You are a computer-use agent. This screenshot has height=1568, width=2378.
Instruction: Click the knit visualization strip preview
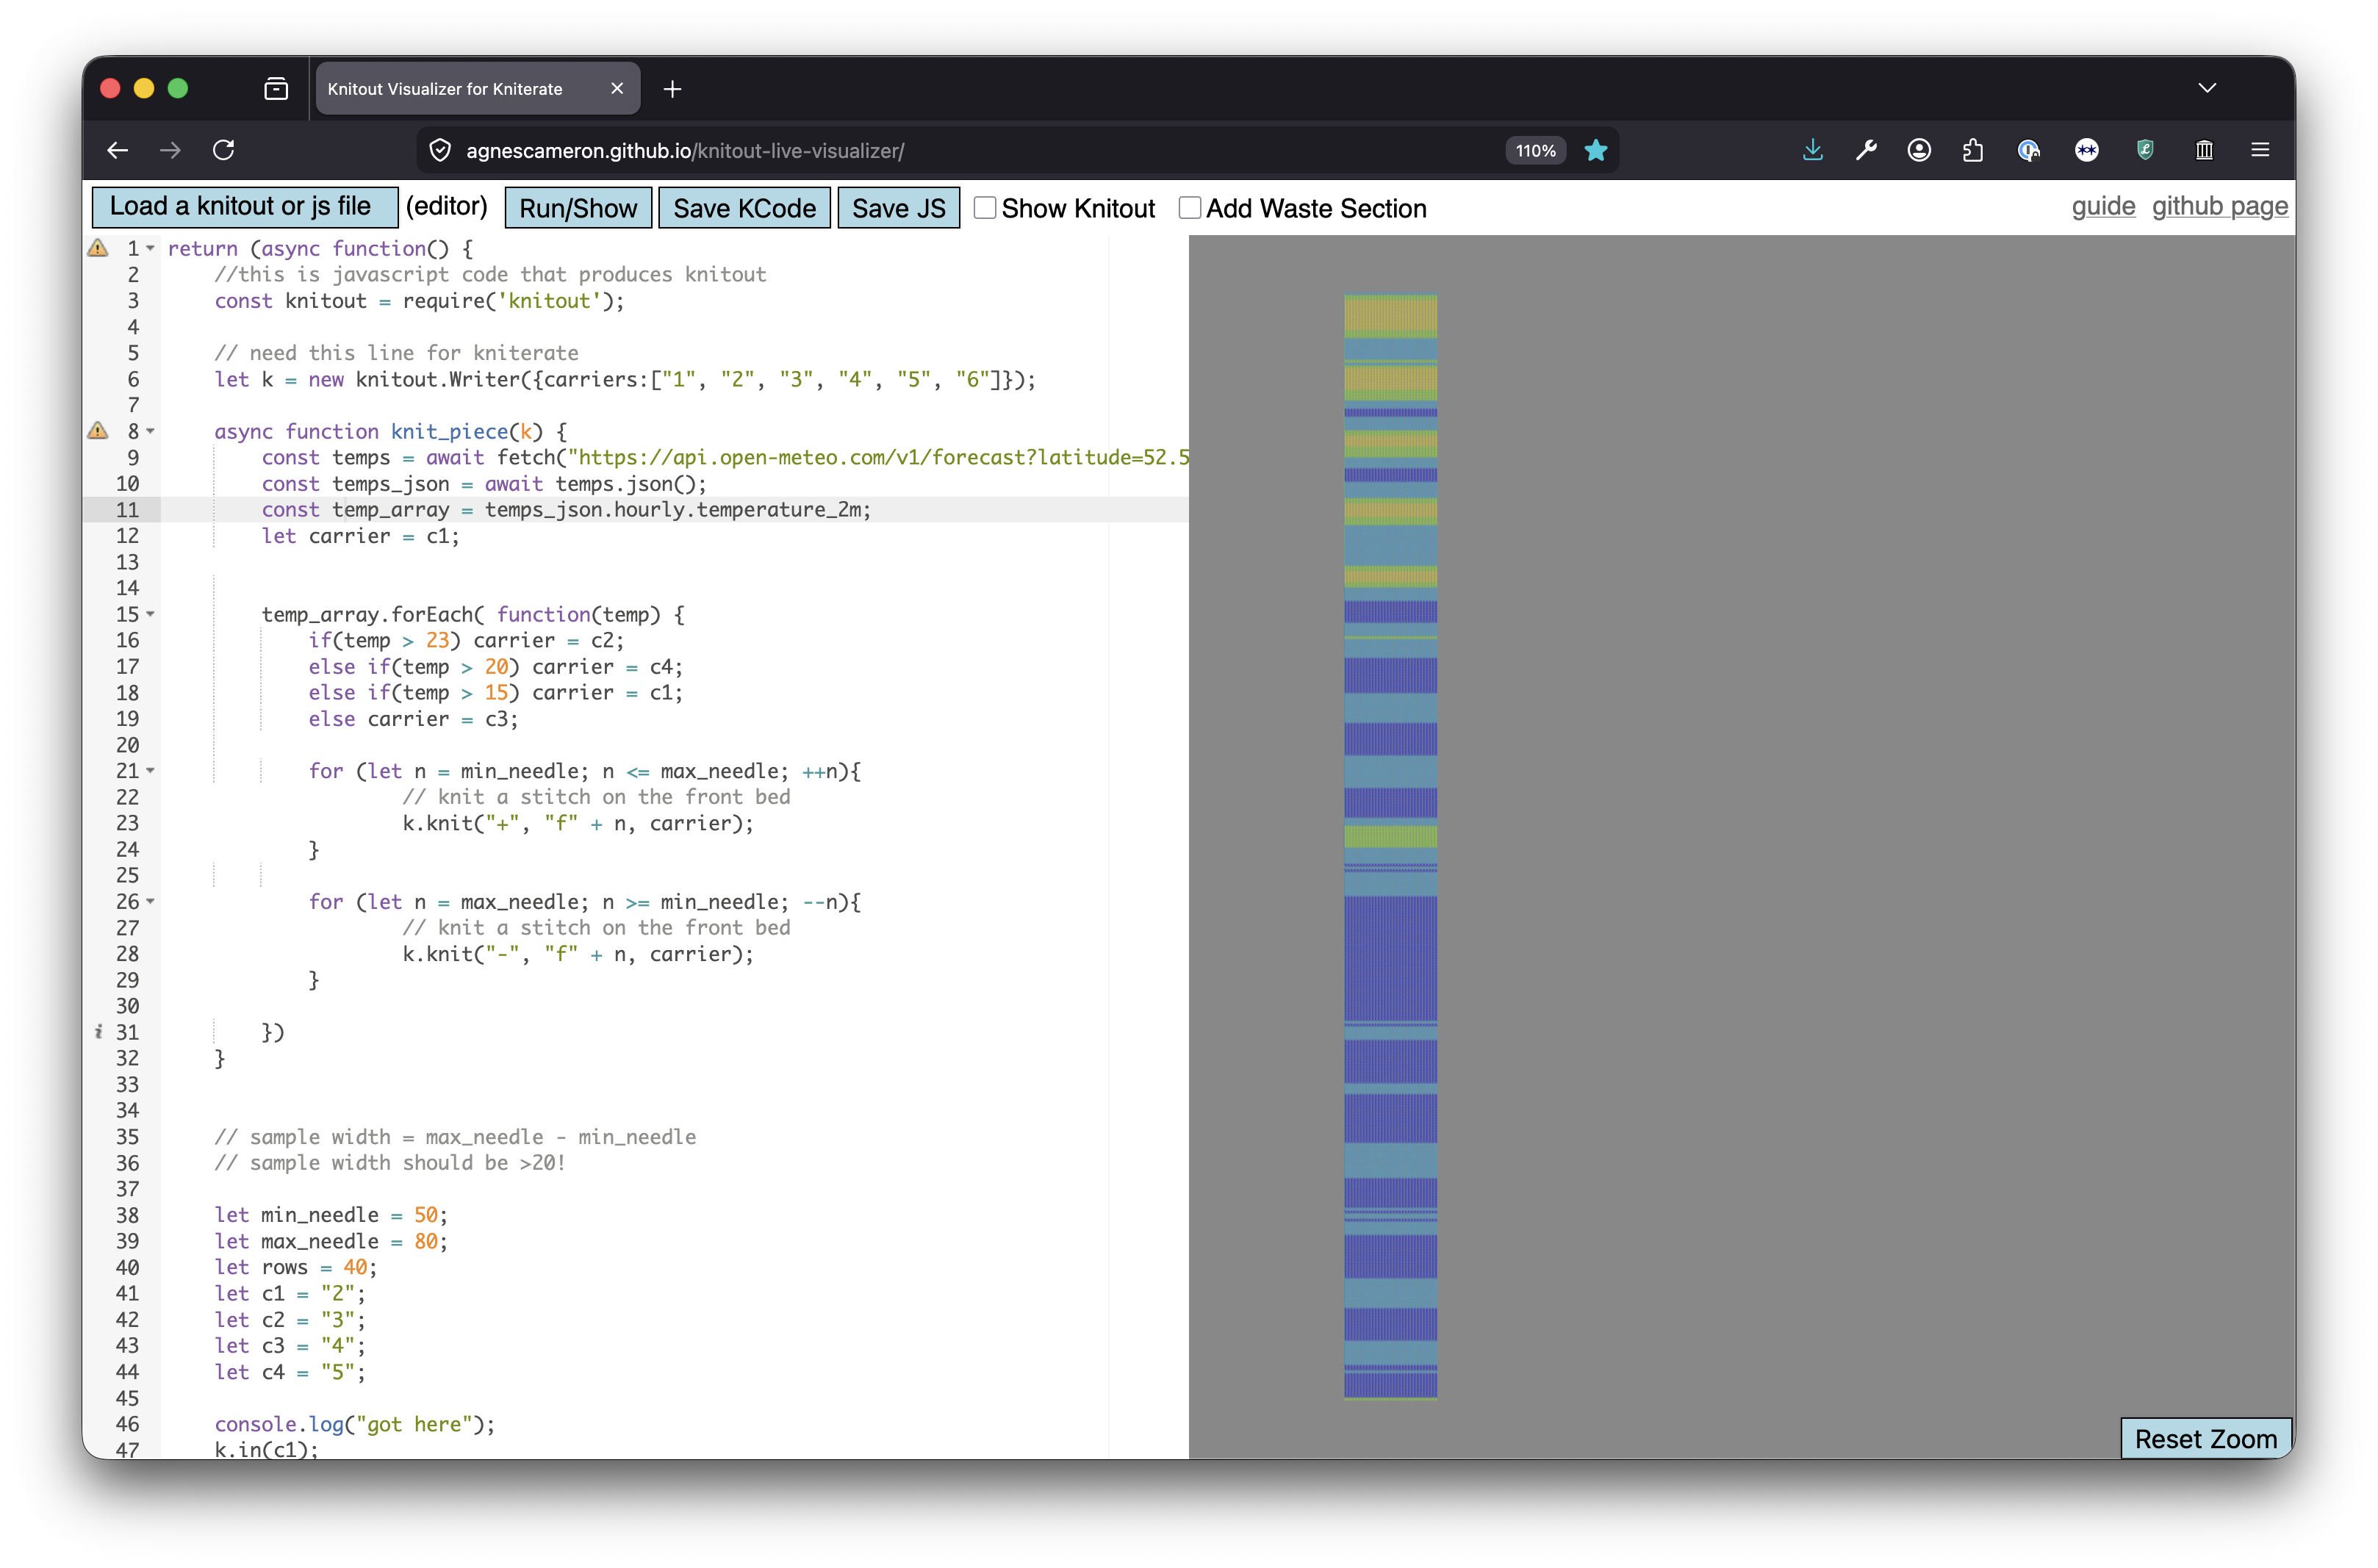coord(1391,846)
